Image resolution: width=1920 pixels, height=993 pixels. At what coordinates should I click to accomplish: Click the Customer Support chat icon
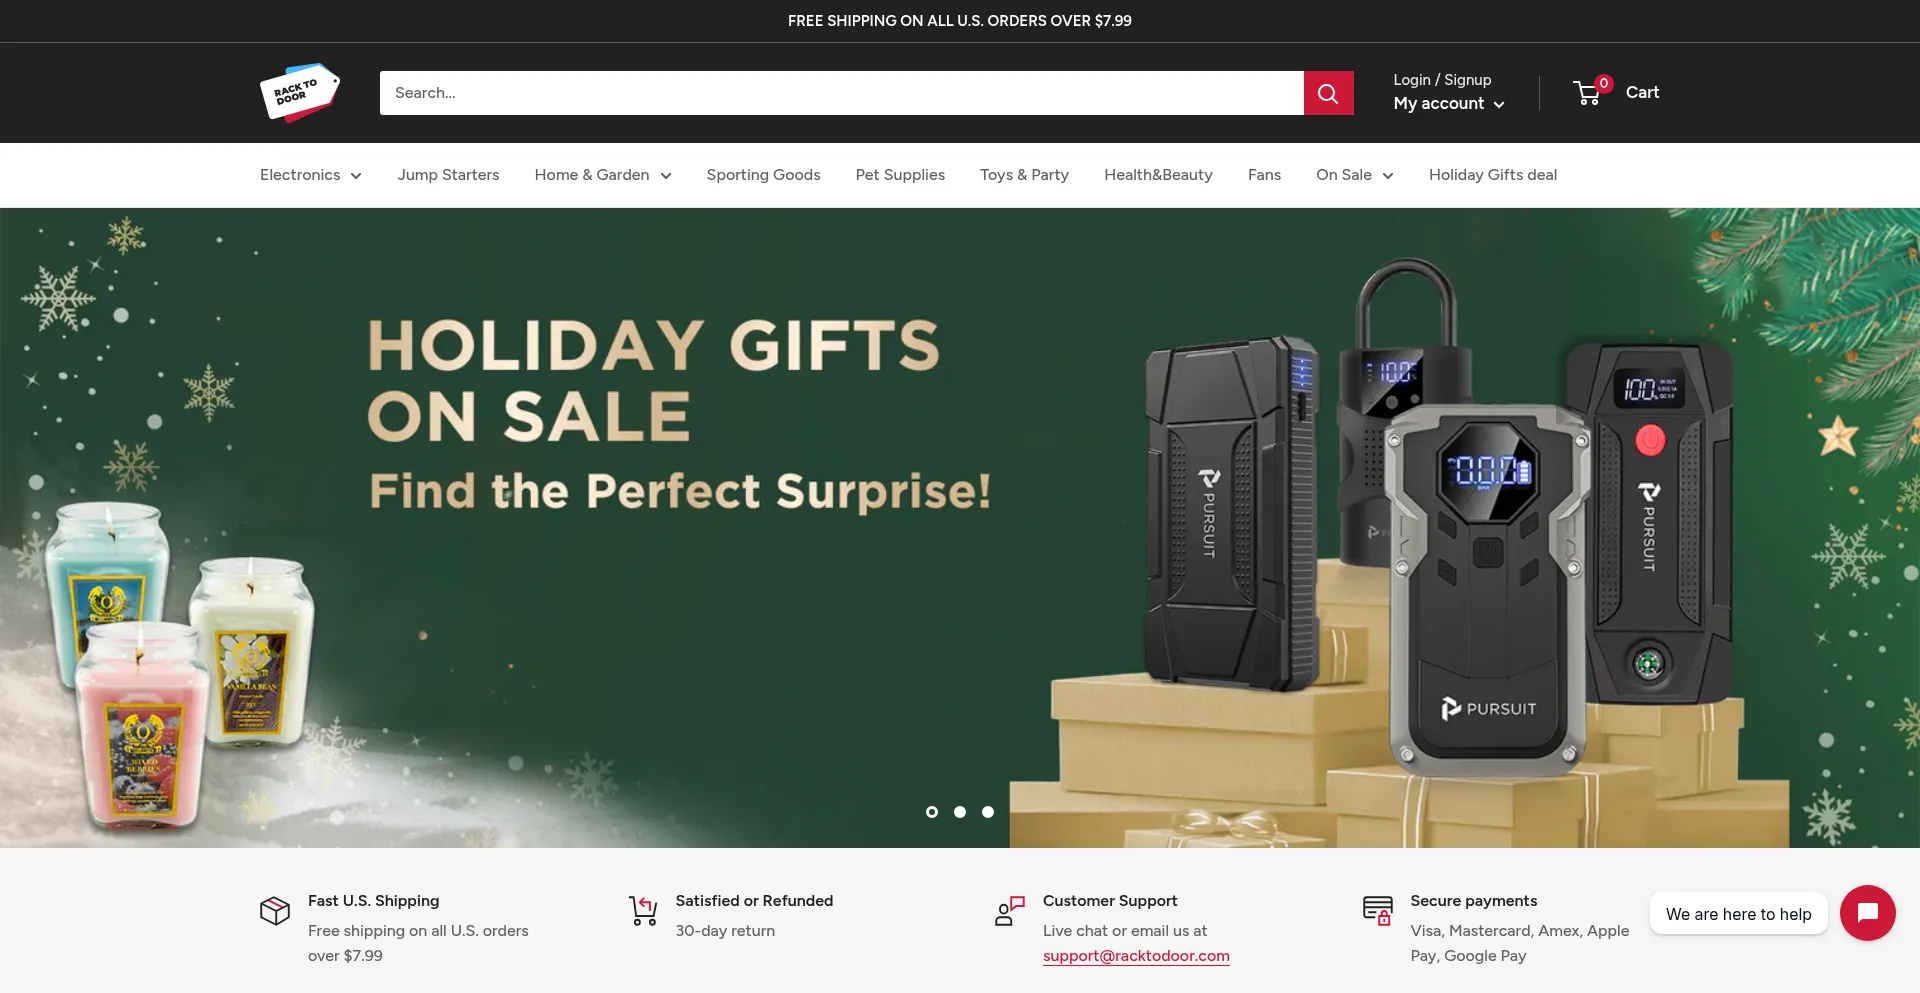click(1010, 911)
